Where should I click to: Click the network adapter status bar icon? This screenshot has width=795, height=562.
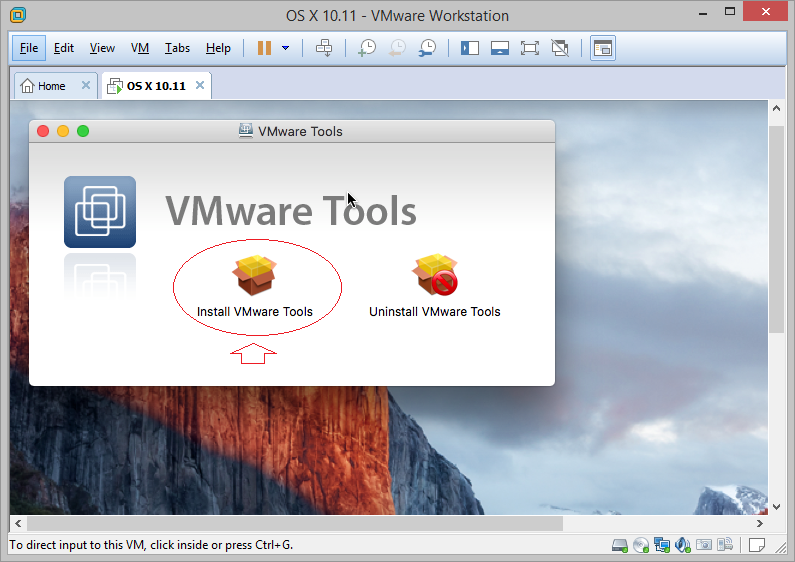[662, 545]
